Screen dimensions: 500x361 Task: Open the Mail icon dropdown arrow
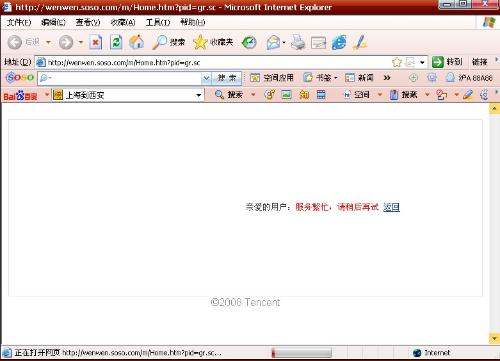pyautogui.click(x=284, y=42)
